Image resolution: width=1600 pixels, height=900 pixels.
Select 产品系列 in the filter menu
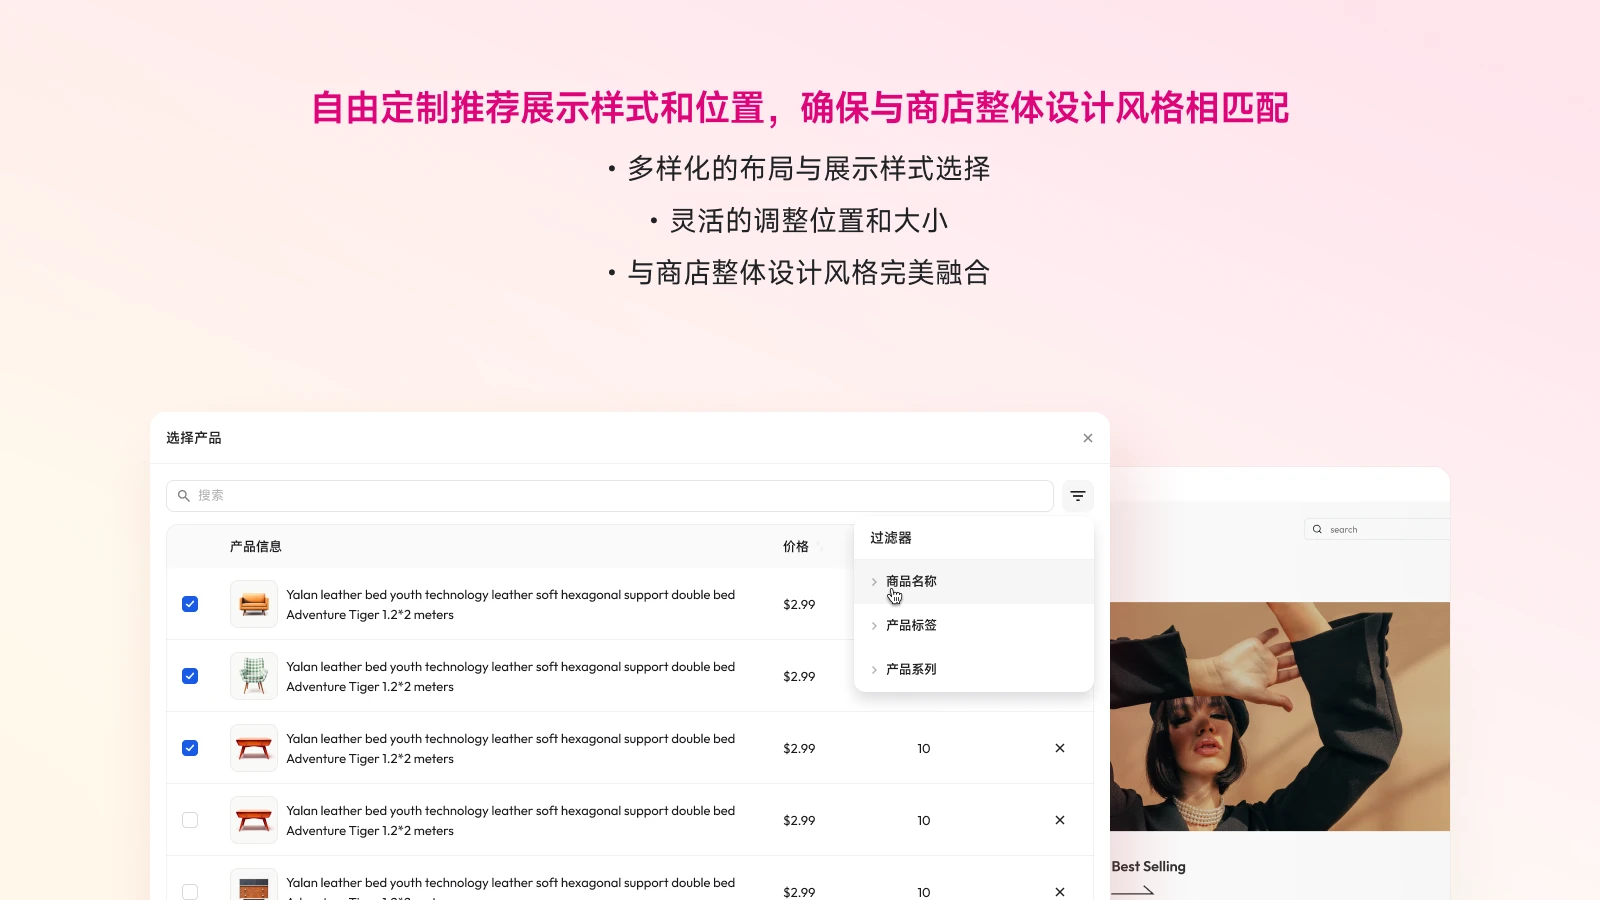[x=973, y=669]
